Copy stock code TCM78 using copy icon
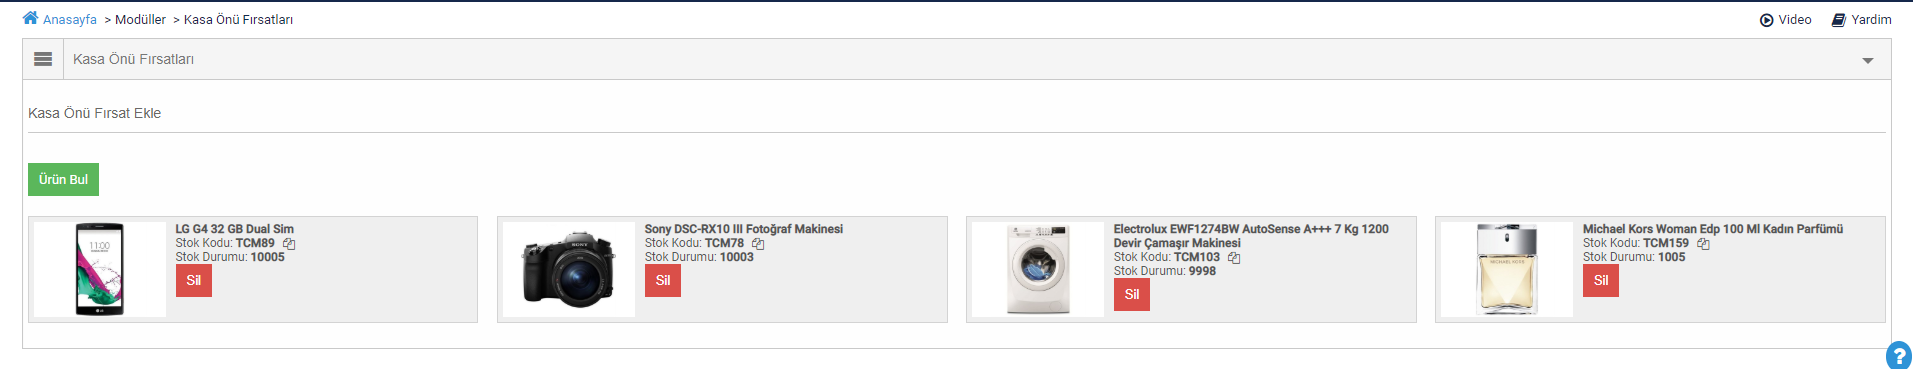The image size is (1913, 369). click(x=758, y=244)
